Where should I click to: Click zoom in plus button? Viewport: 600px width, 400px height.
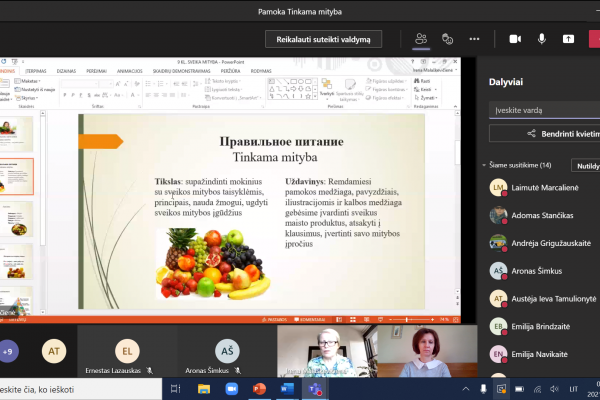click(432, 320)
